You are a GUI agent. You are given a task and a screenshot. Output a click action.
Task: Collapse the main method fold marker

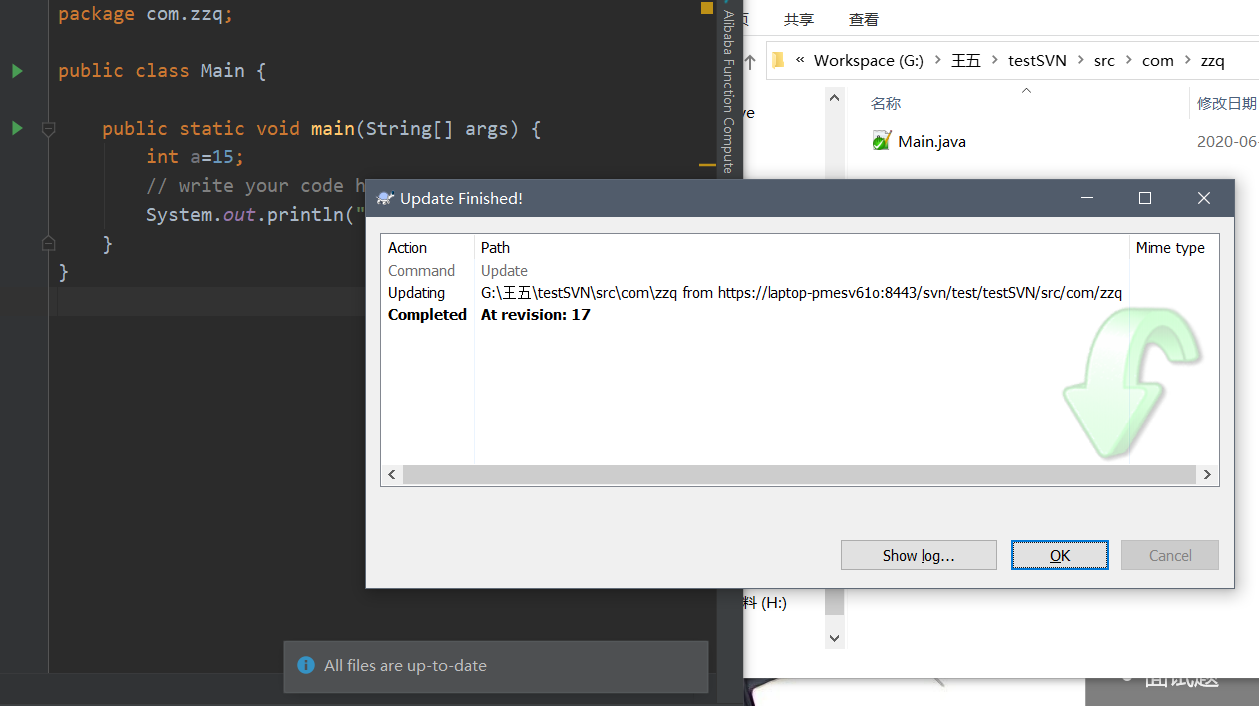(x=48, y=129)
